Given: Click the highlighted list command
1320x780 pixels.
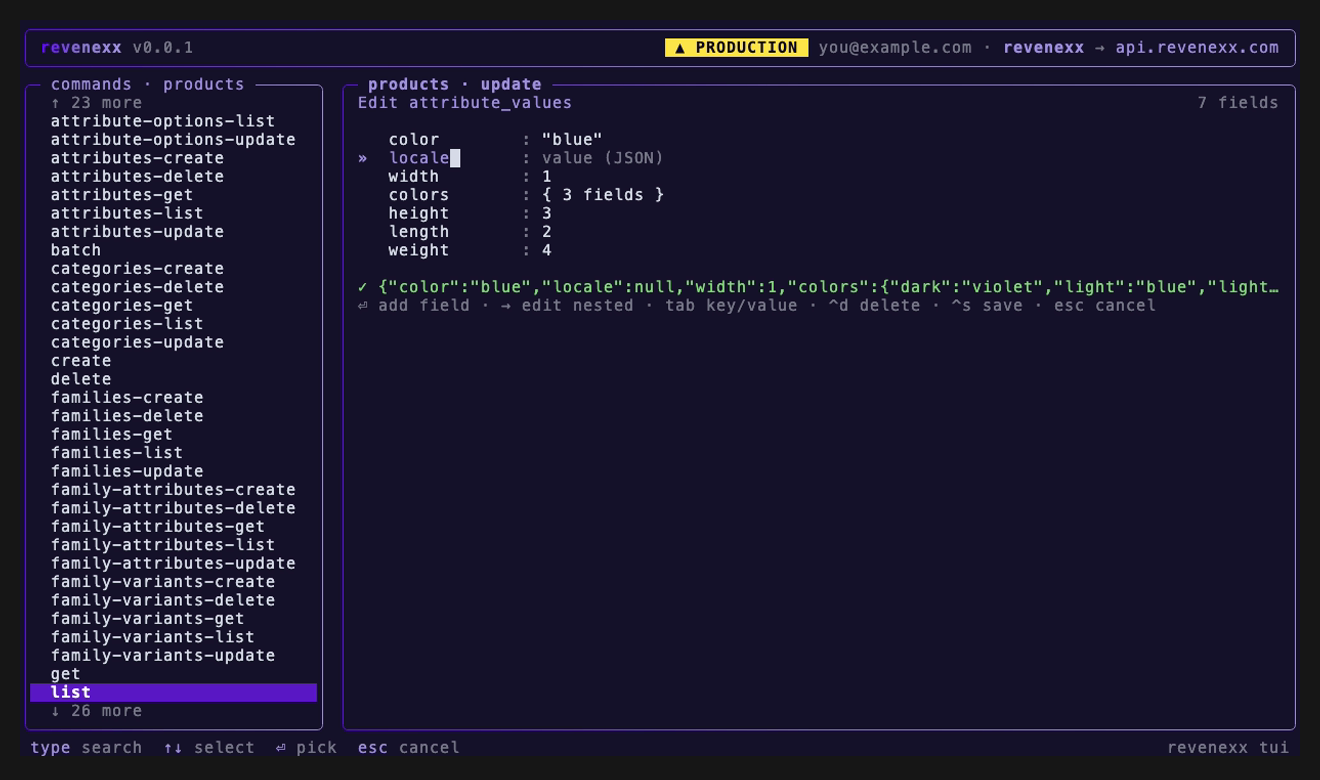Looking at the screenshot, I should pos(174,692).
